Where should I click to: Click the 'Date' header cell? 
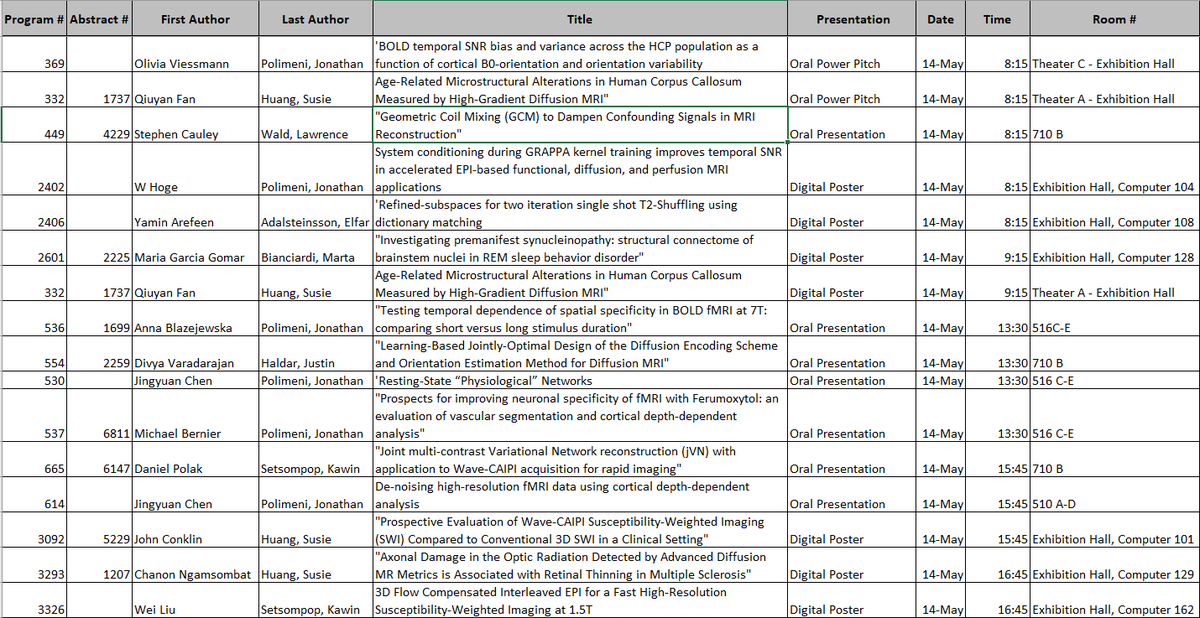tap(940, 19)
